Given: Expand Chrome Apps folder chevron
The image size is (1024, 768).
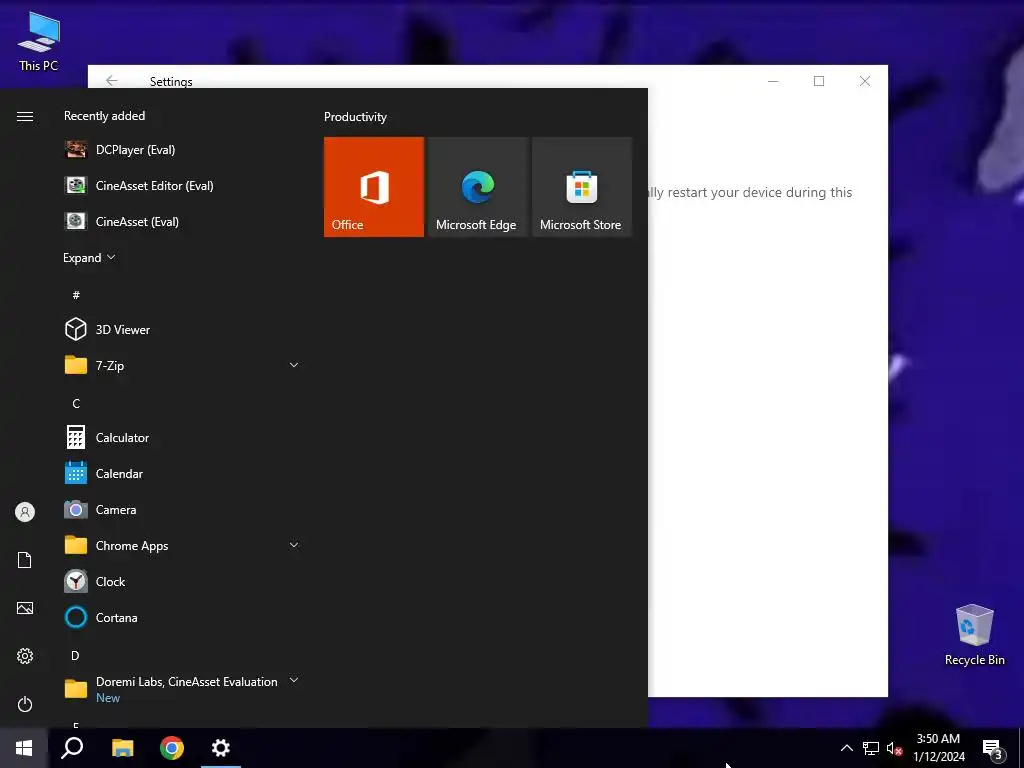Looking at the screenshot, I should (294, 545).
